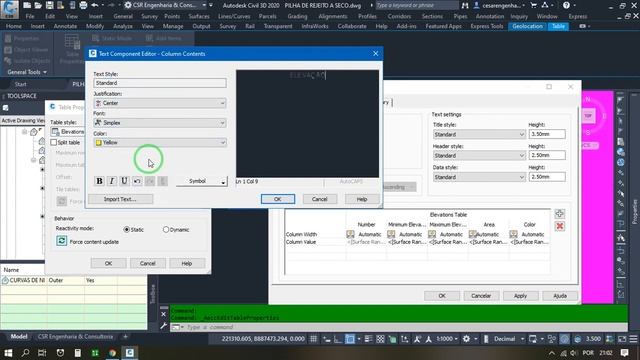Click the Header style height field showing 2.50mm
Screen dimensions: 640x360
547,155
